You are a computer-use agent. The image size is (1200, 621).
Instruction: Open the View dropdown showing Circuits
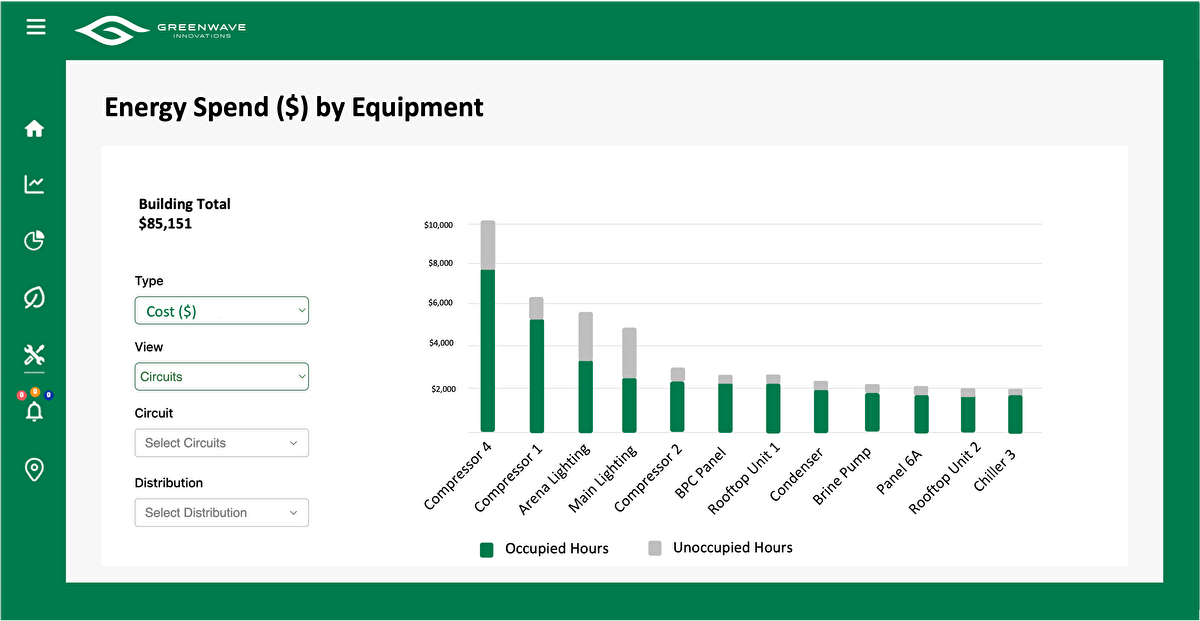click(221, 376)
